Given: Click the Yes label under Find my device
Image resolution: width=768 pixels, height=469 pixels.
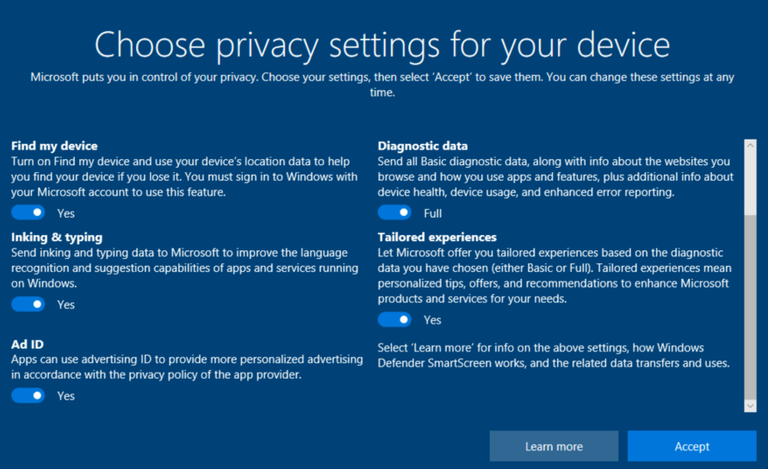Looking at the screenshot, I should (66, 213).
